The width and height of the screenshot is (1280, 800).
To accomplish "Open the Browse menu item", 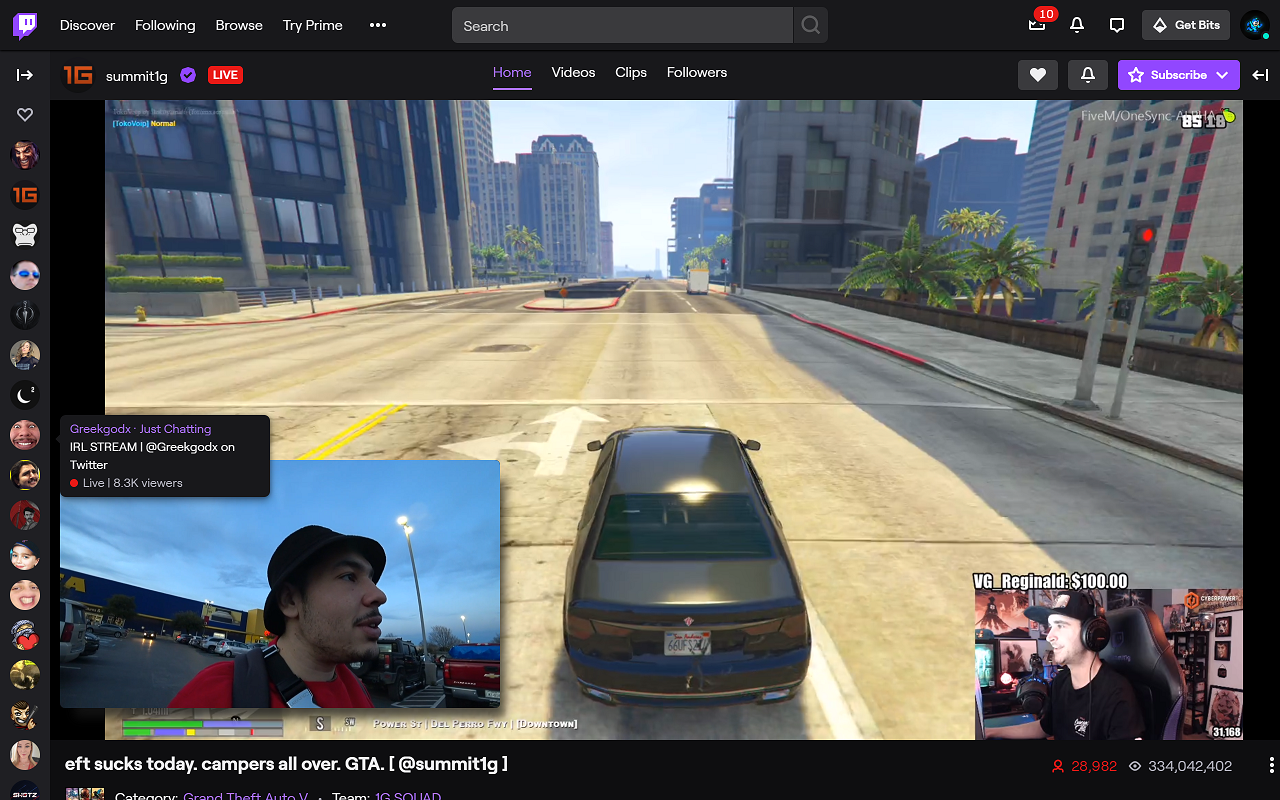I will tap(238, 25).
